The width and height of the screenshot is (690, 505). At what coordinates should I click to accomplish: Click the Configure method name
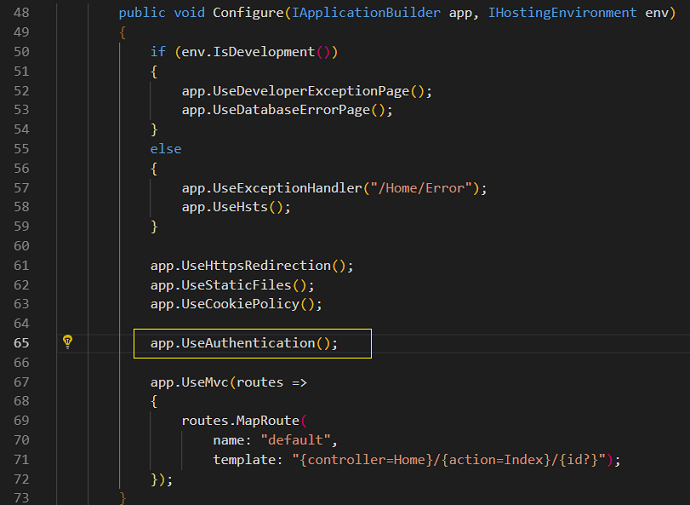pyautogui.click(x=248, y=13)
